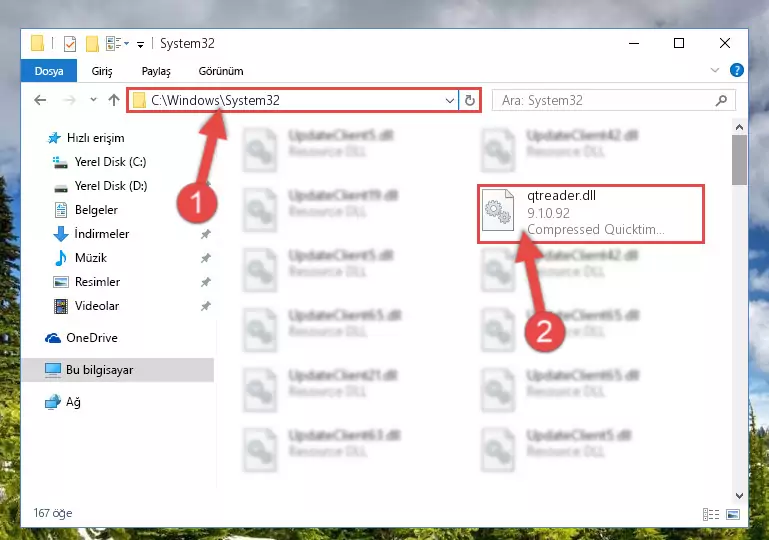Switch to the Giriş tab

coord(102,71)
